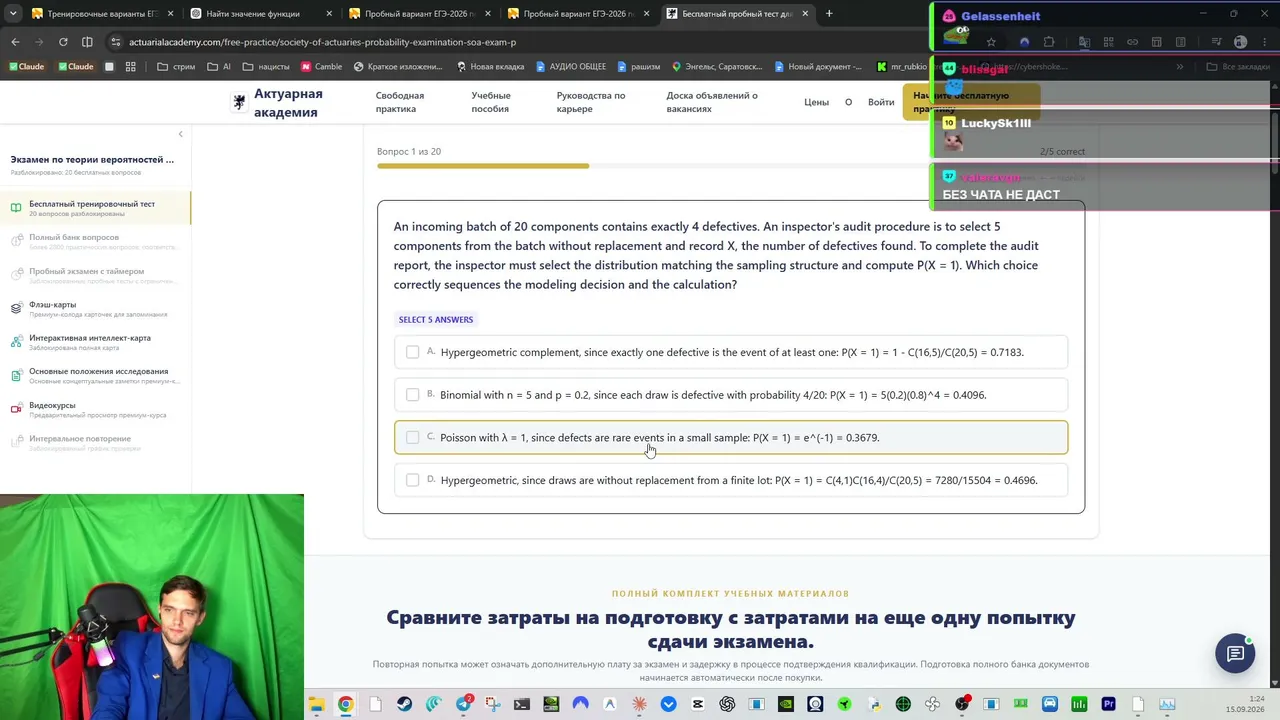Open the 'Бесплатный тренировочный тест' sidebar item
The image size is (1280, 720).
(x=95, y=208)
